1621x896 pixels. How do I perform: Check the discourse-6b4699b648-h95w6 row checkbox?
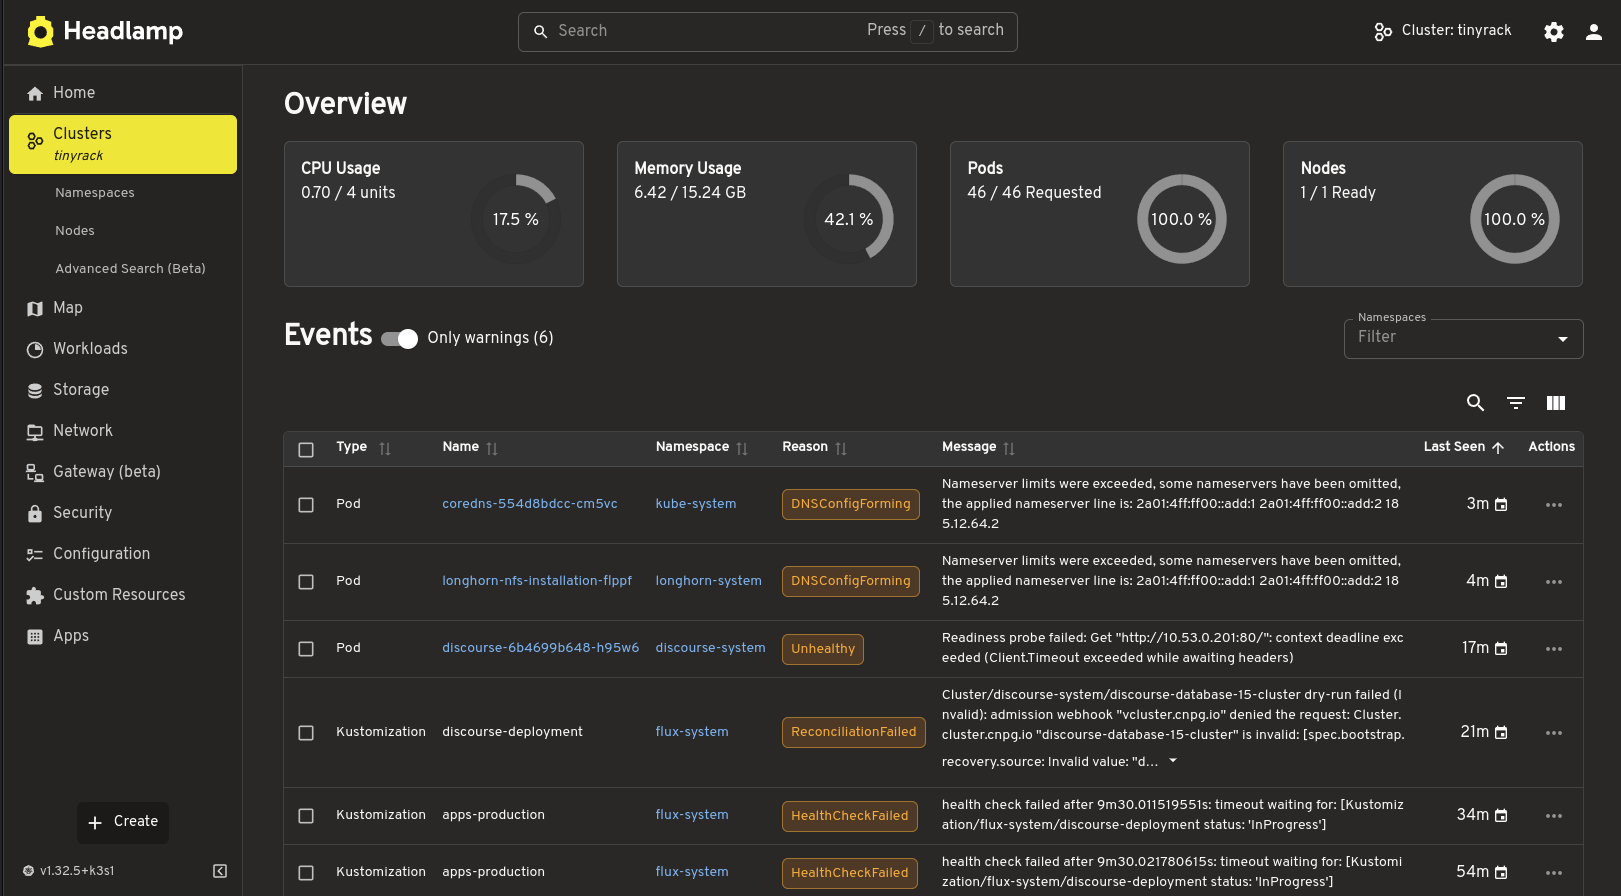[x=306, y=649]
